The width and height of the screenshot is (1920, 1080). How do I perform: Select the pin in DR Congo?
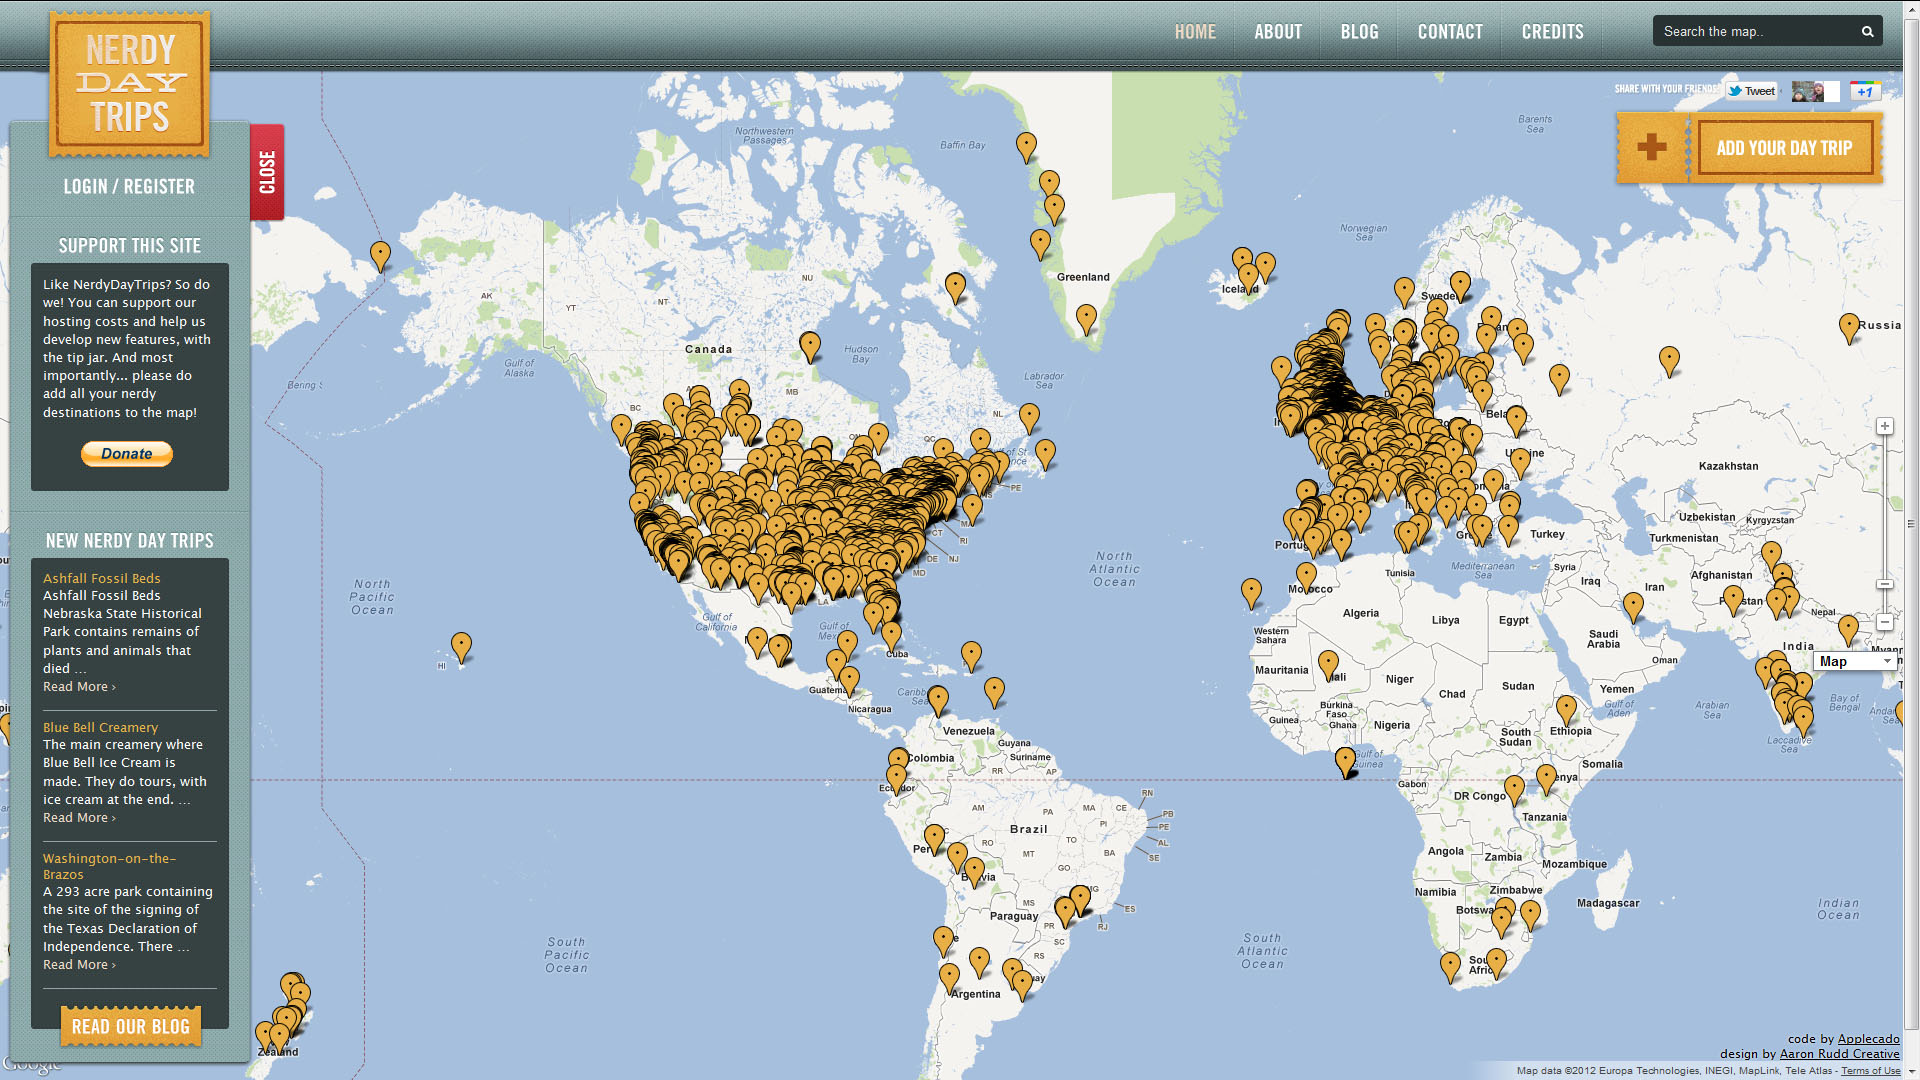click(x=1515, y=790)
